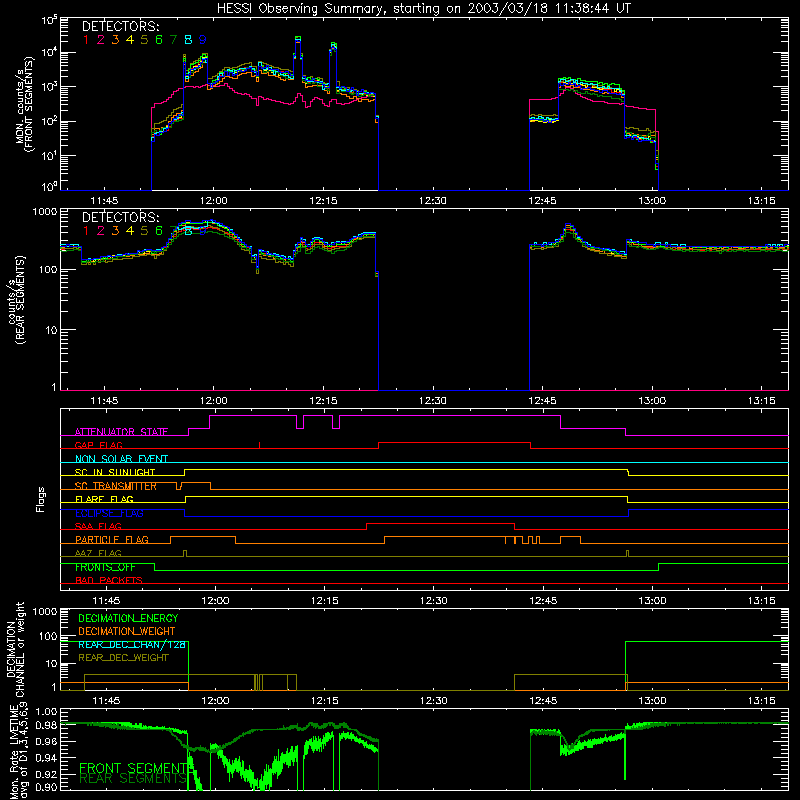The image size is (800, 800).
Task: Select the FLARE_FLAG label
Action: pos(104,499)
